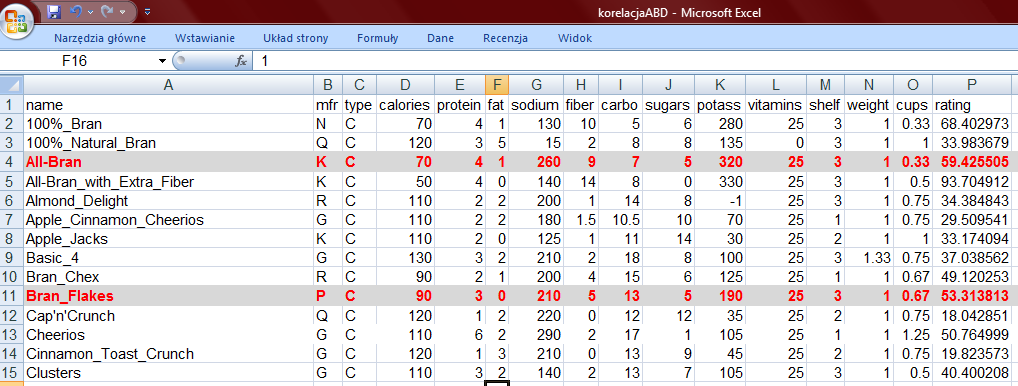Select the red 'Bran_Flakes' cell
Image resolution: width=1018 pixels, height=386 pixels.
click(x=168, y=296)
